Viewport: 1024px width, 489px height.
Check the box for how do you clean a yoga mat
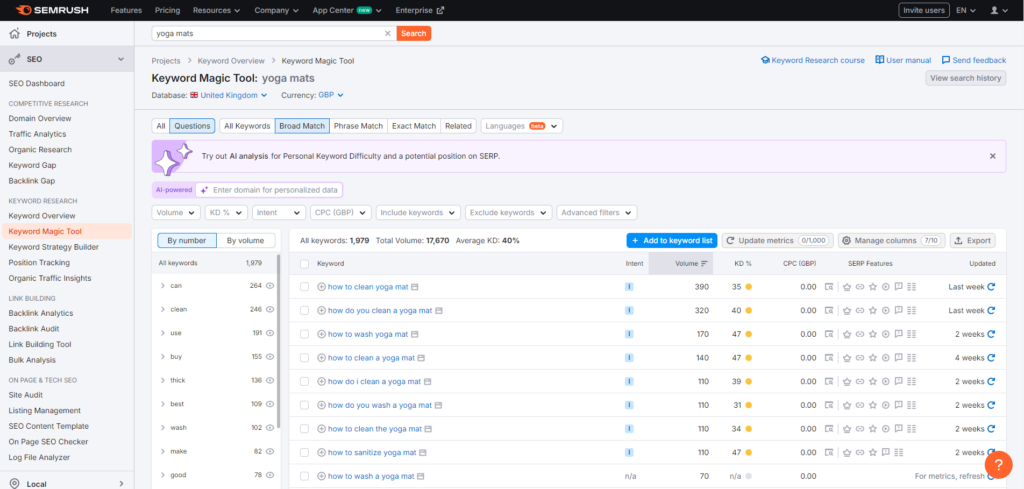pyautogui.click(x=304, y=311)
